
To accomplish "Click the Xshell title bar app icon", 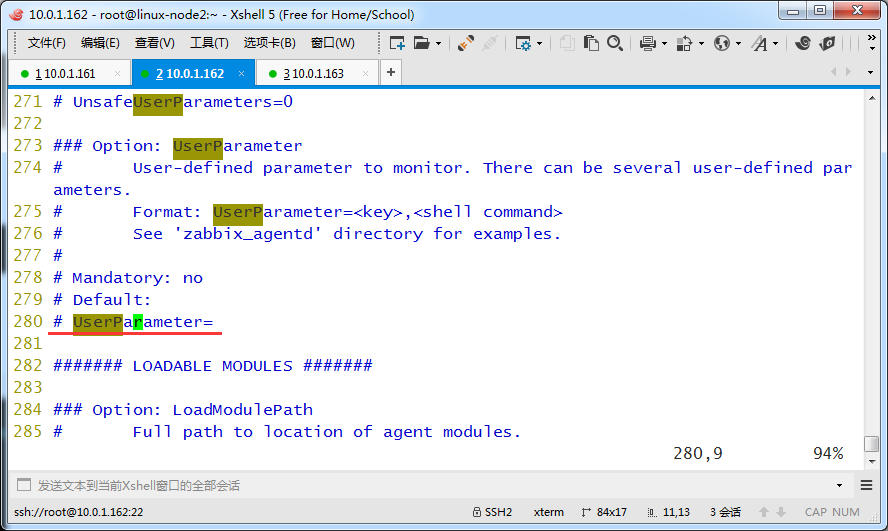I will pyautogui.click(x=16, y=14).
